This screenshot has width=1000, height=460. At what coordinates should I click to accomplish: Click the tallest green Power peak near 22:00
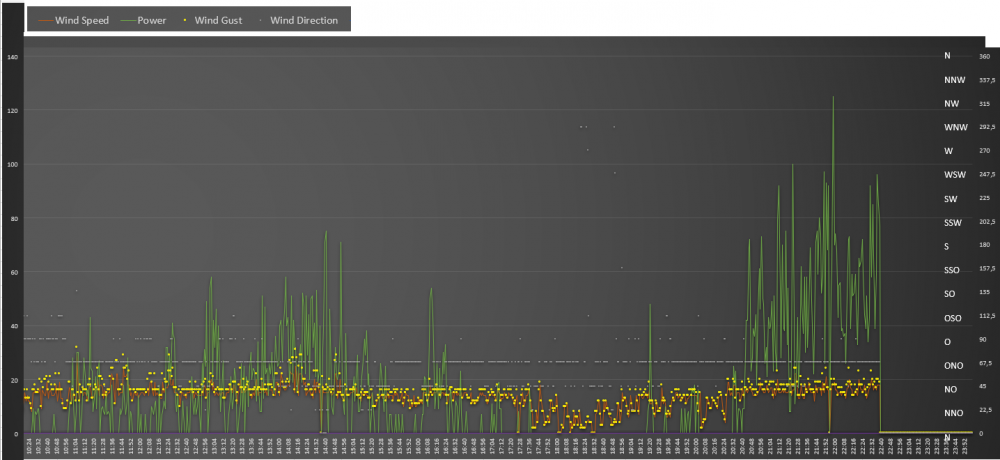point(833,97)
